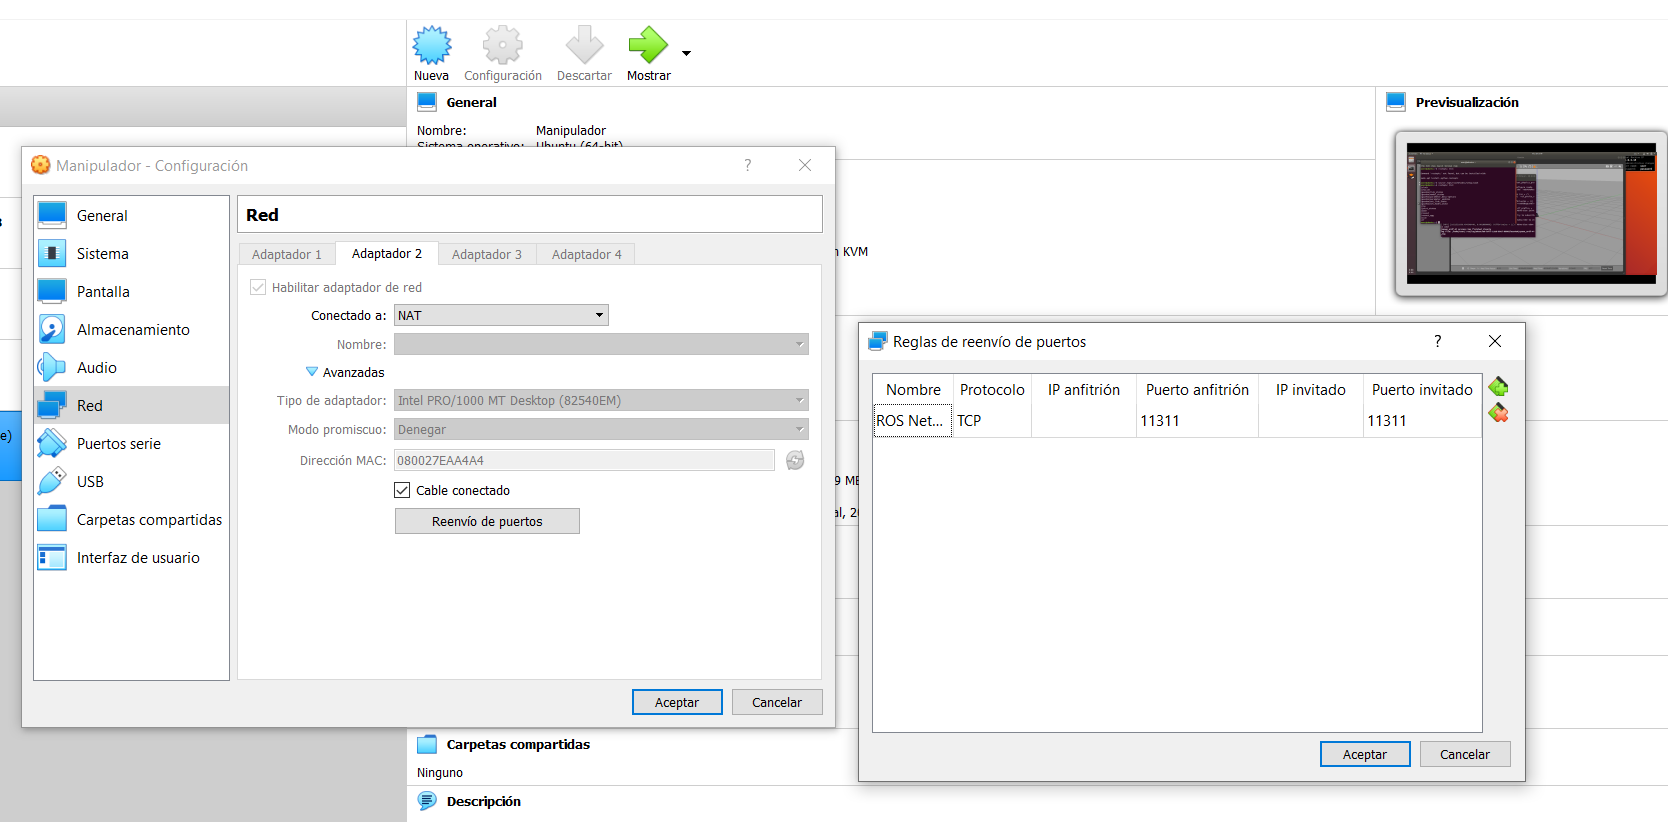This screenshot has height=822, width=1668.
Task: Regenerate MAC address with refresh icon
Action: click(x=795, y=460)
